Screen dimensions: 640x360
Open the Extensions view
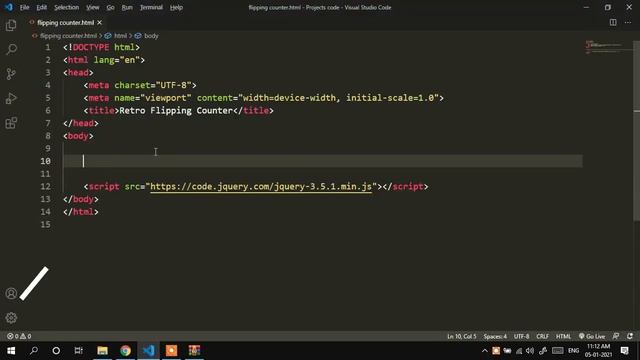11,123
